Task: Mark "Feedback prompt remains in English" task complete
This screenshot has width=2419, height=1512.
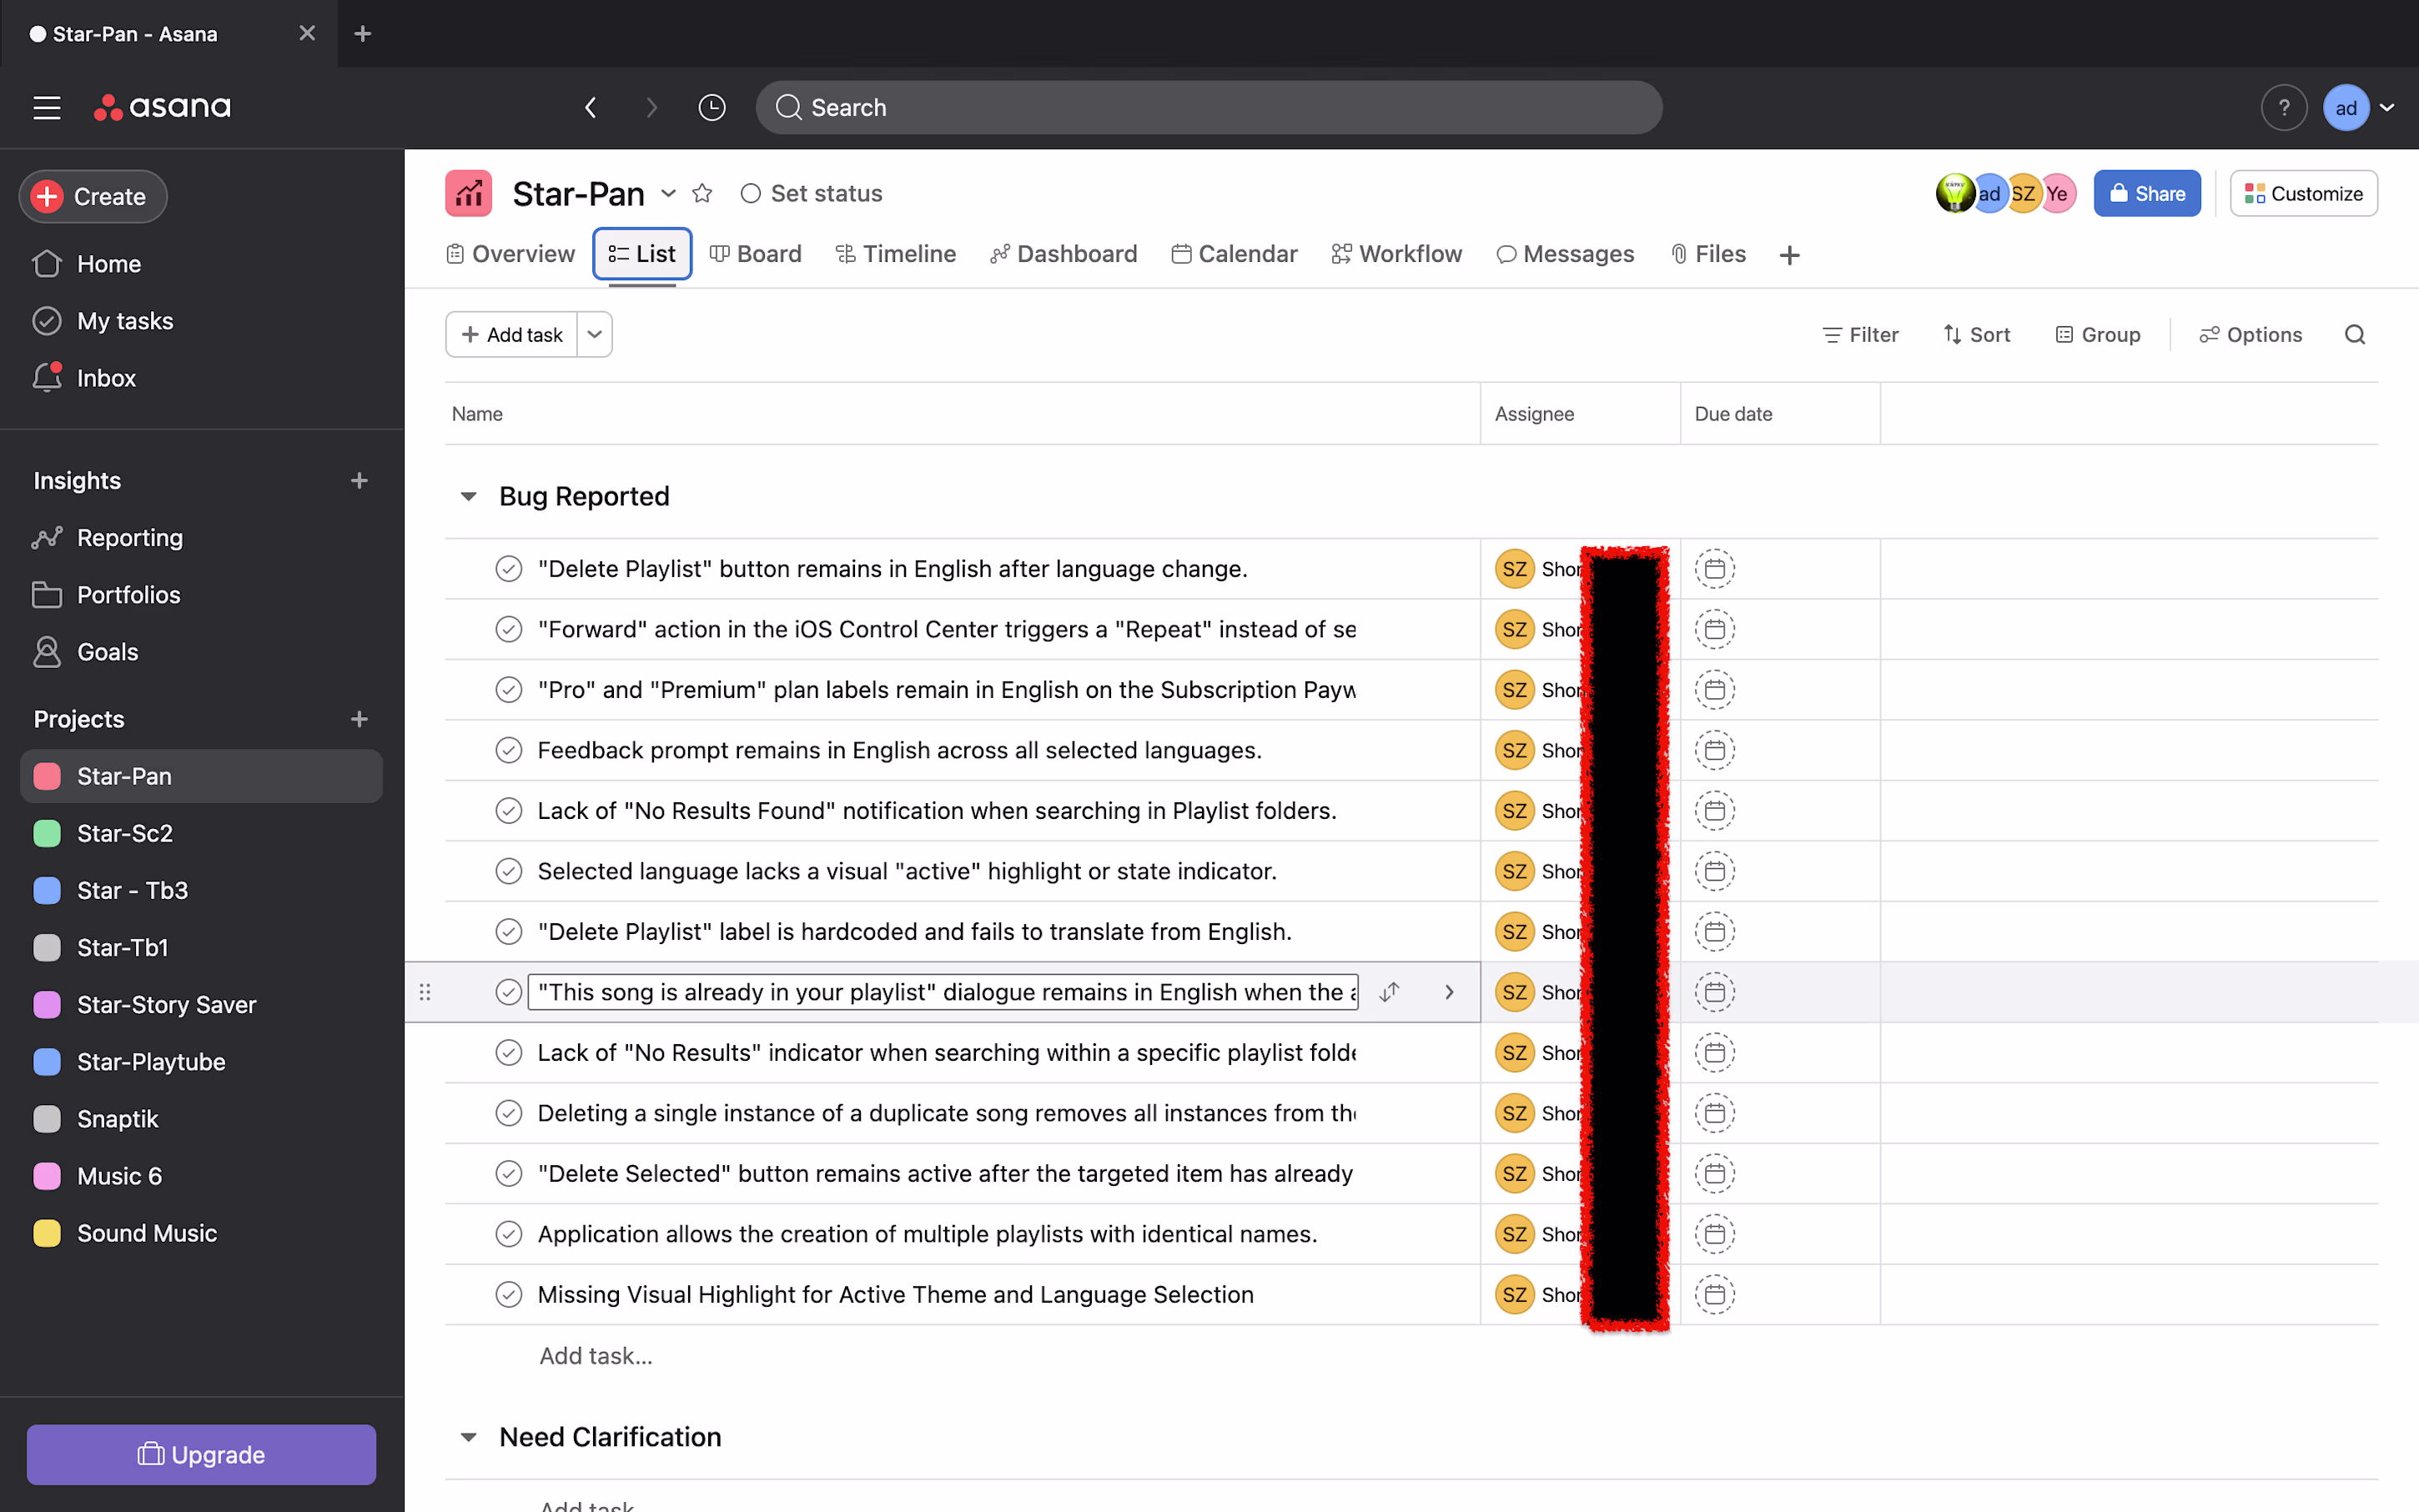Action: pos(509,750)
